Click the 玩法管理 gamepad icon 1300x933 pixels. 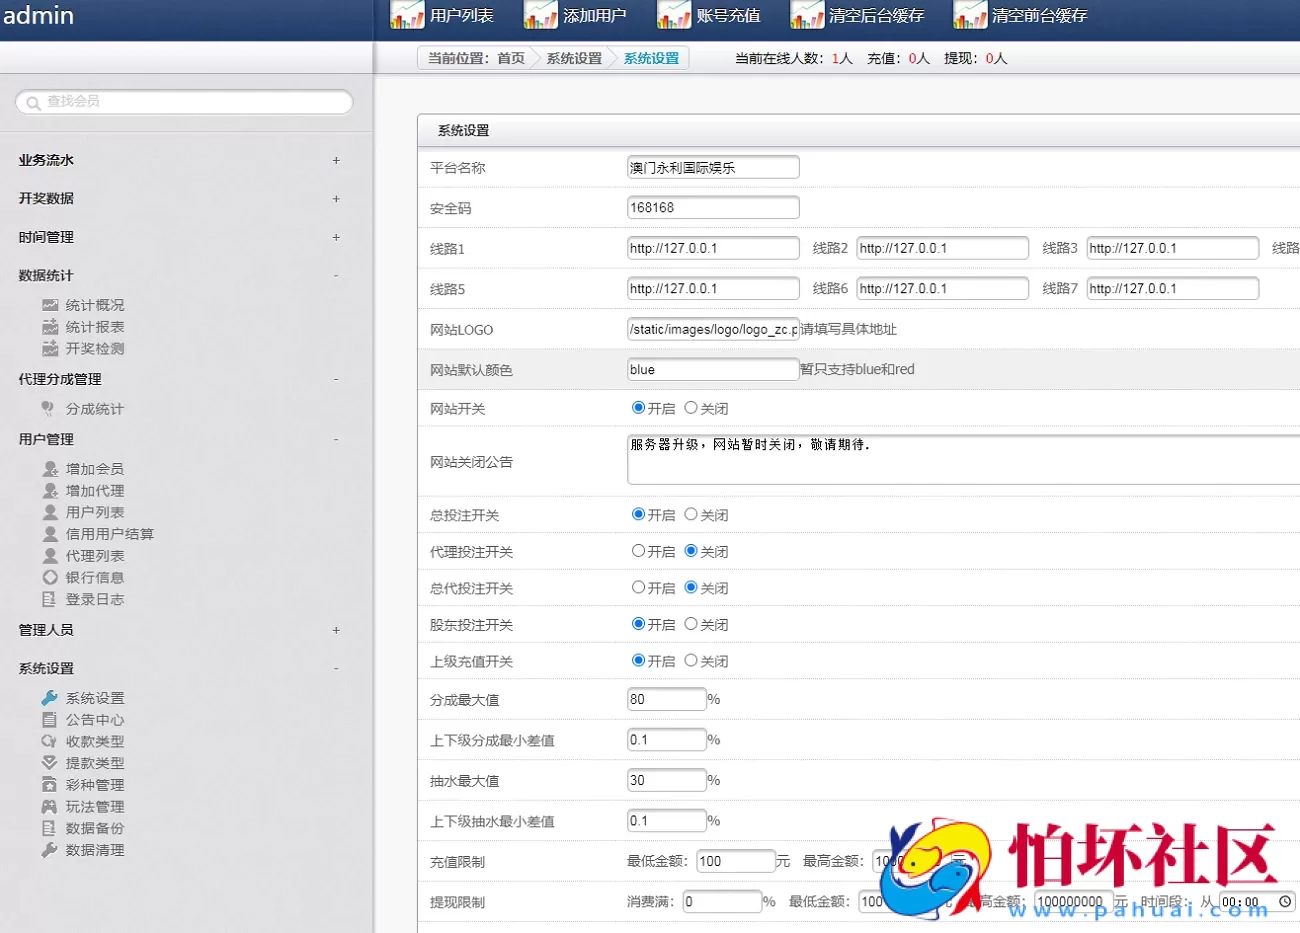coord(50,806)
